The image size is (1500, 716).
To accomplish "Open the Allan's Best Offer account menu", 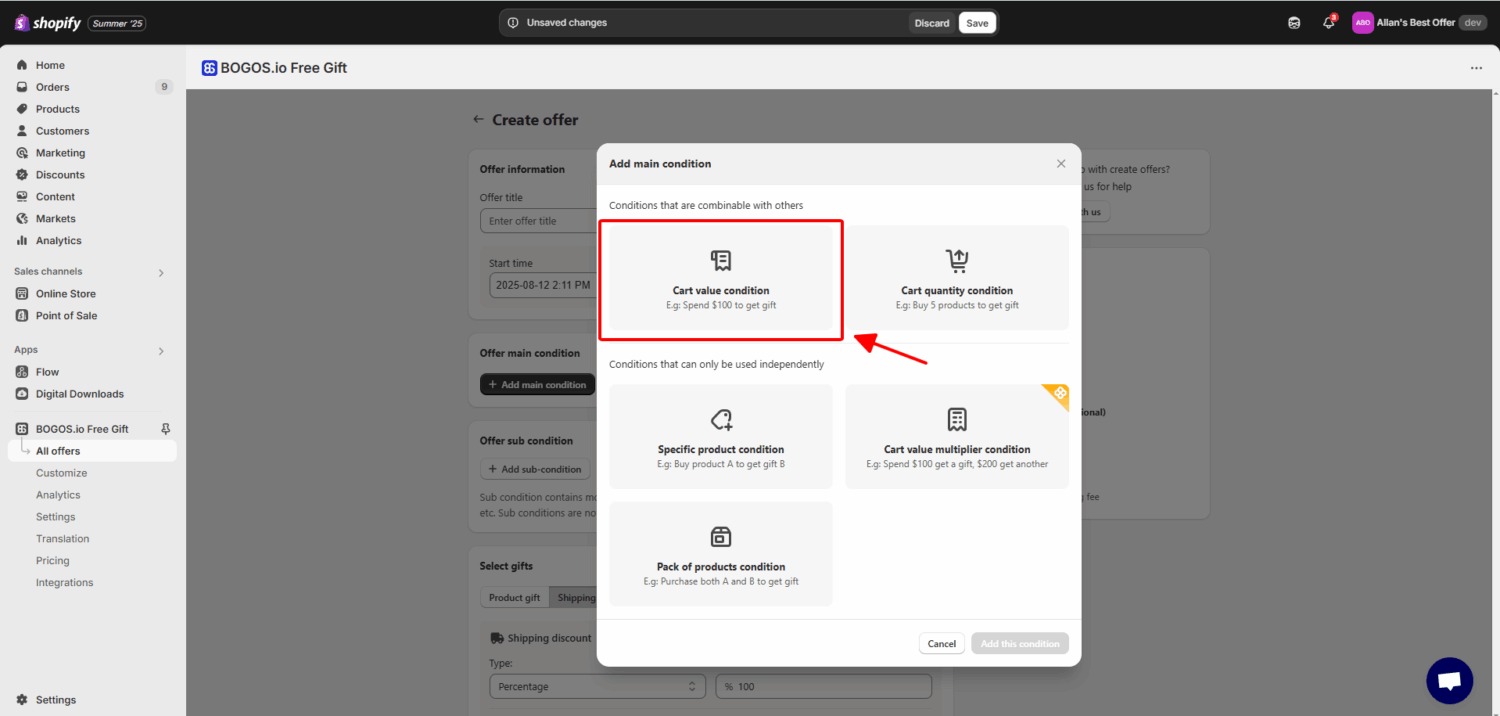I will [1419, 22].
